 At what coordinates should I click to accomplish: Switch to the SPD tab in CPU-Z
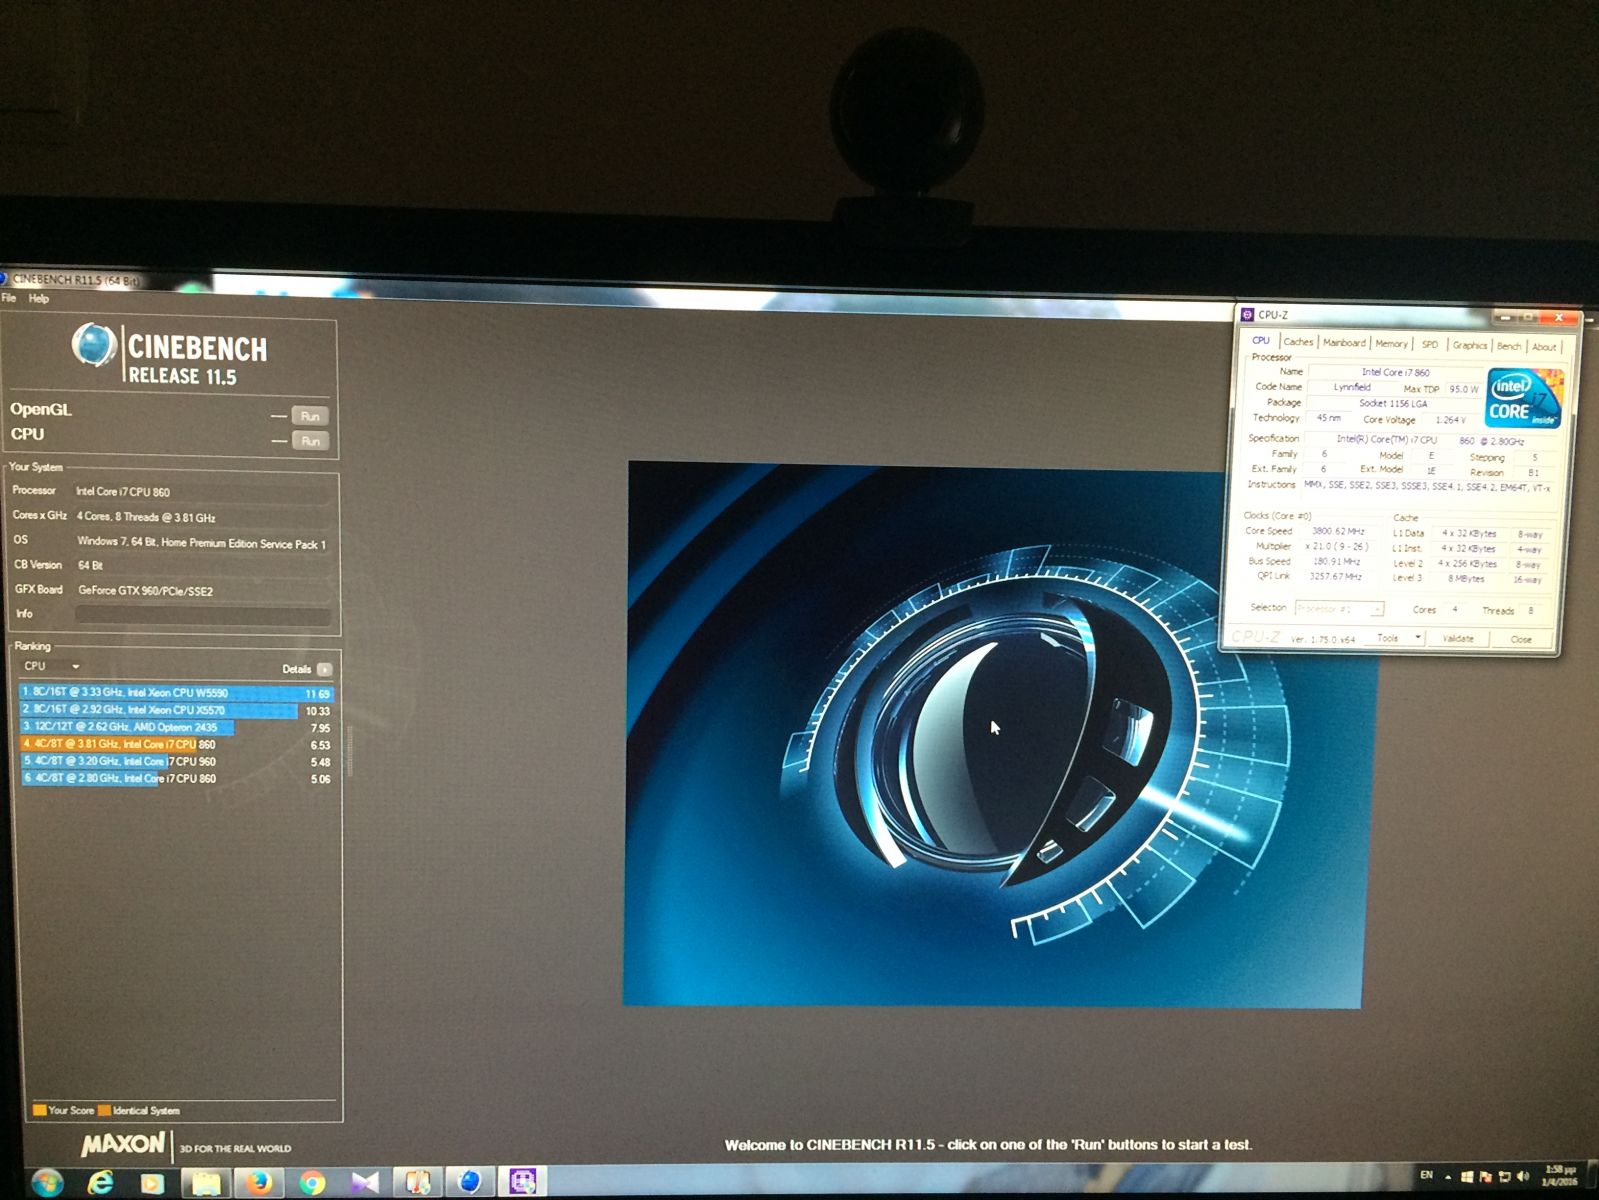[x=1430, y=345]
